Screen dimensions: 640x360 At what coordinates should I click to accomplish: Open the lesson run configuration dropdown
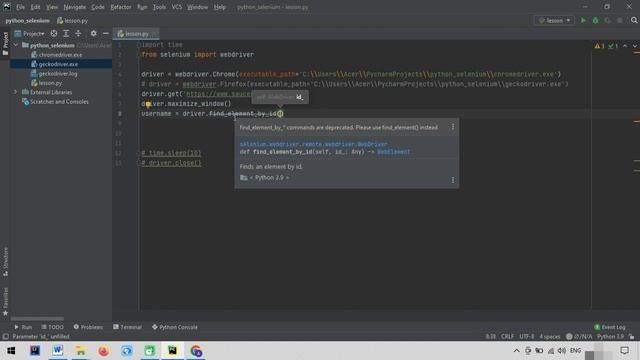pos(554,20)
